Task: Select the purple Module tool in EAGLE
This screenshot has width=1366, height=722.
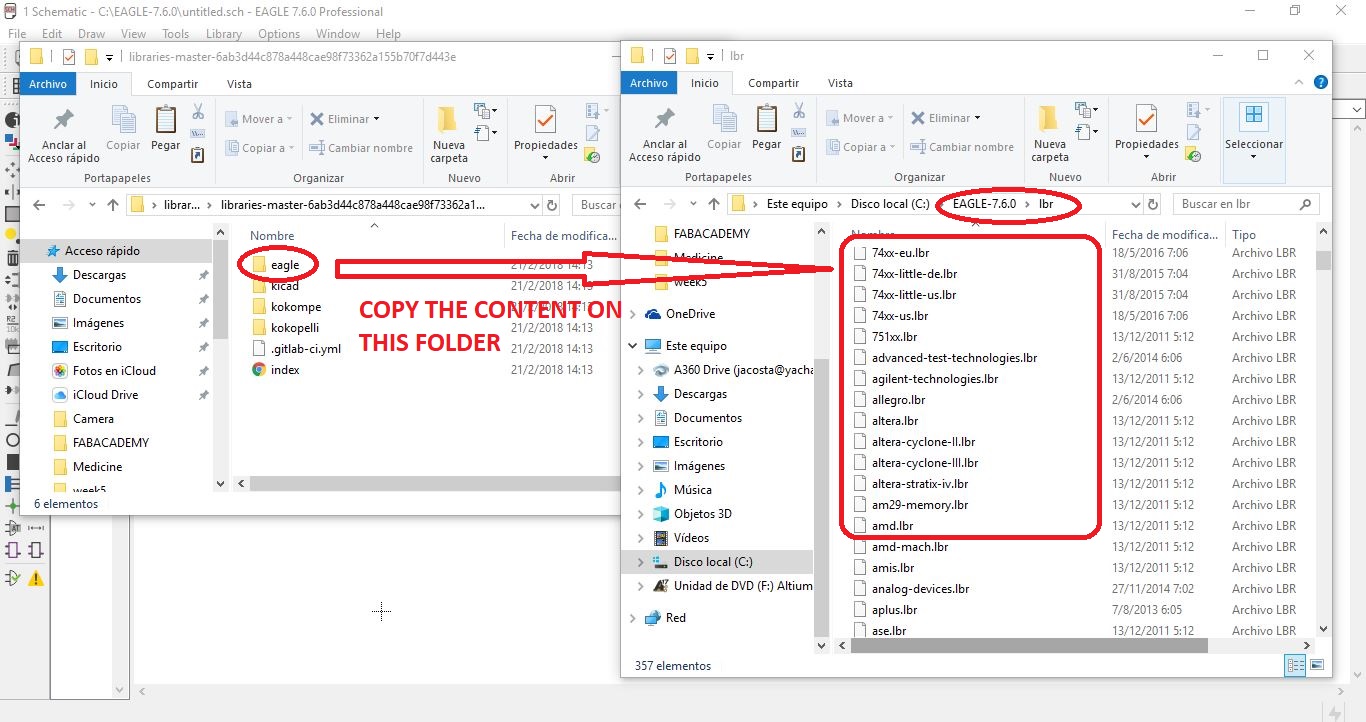Action: click(13, 550)
